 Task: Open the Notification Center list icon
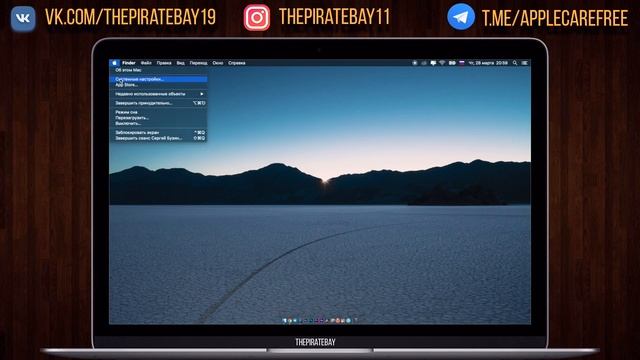pos(524,63)
